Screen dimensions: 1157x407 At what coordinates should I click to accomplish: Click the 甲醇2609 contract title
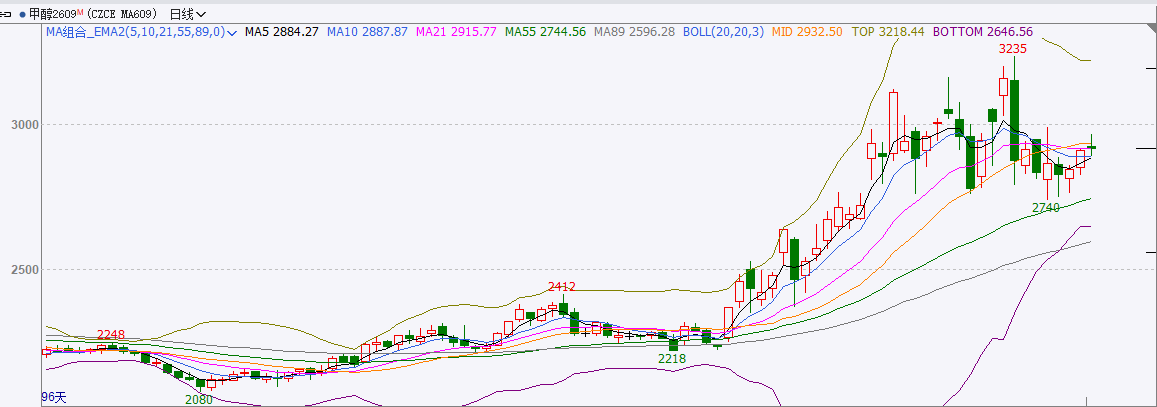[x=52, y=15]
